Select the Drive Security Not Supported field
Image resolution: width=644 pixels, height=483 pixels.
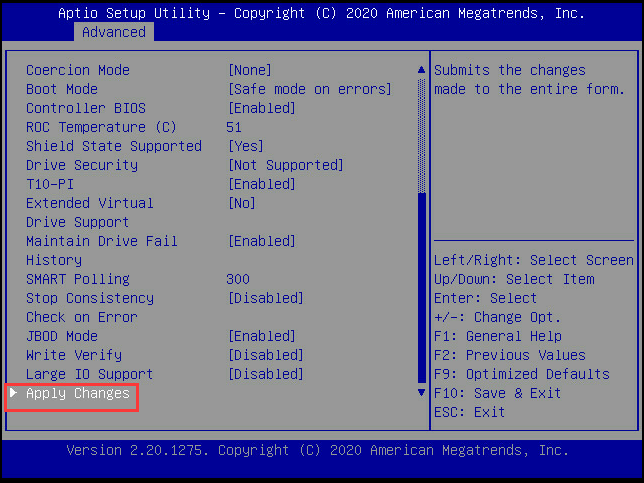pyautogui.click(x=285, y=165)
